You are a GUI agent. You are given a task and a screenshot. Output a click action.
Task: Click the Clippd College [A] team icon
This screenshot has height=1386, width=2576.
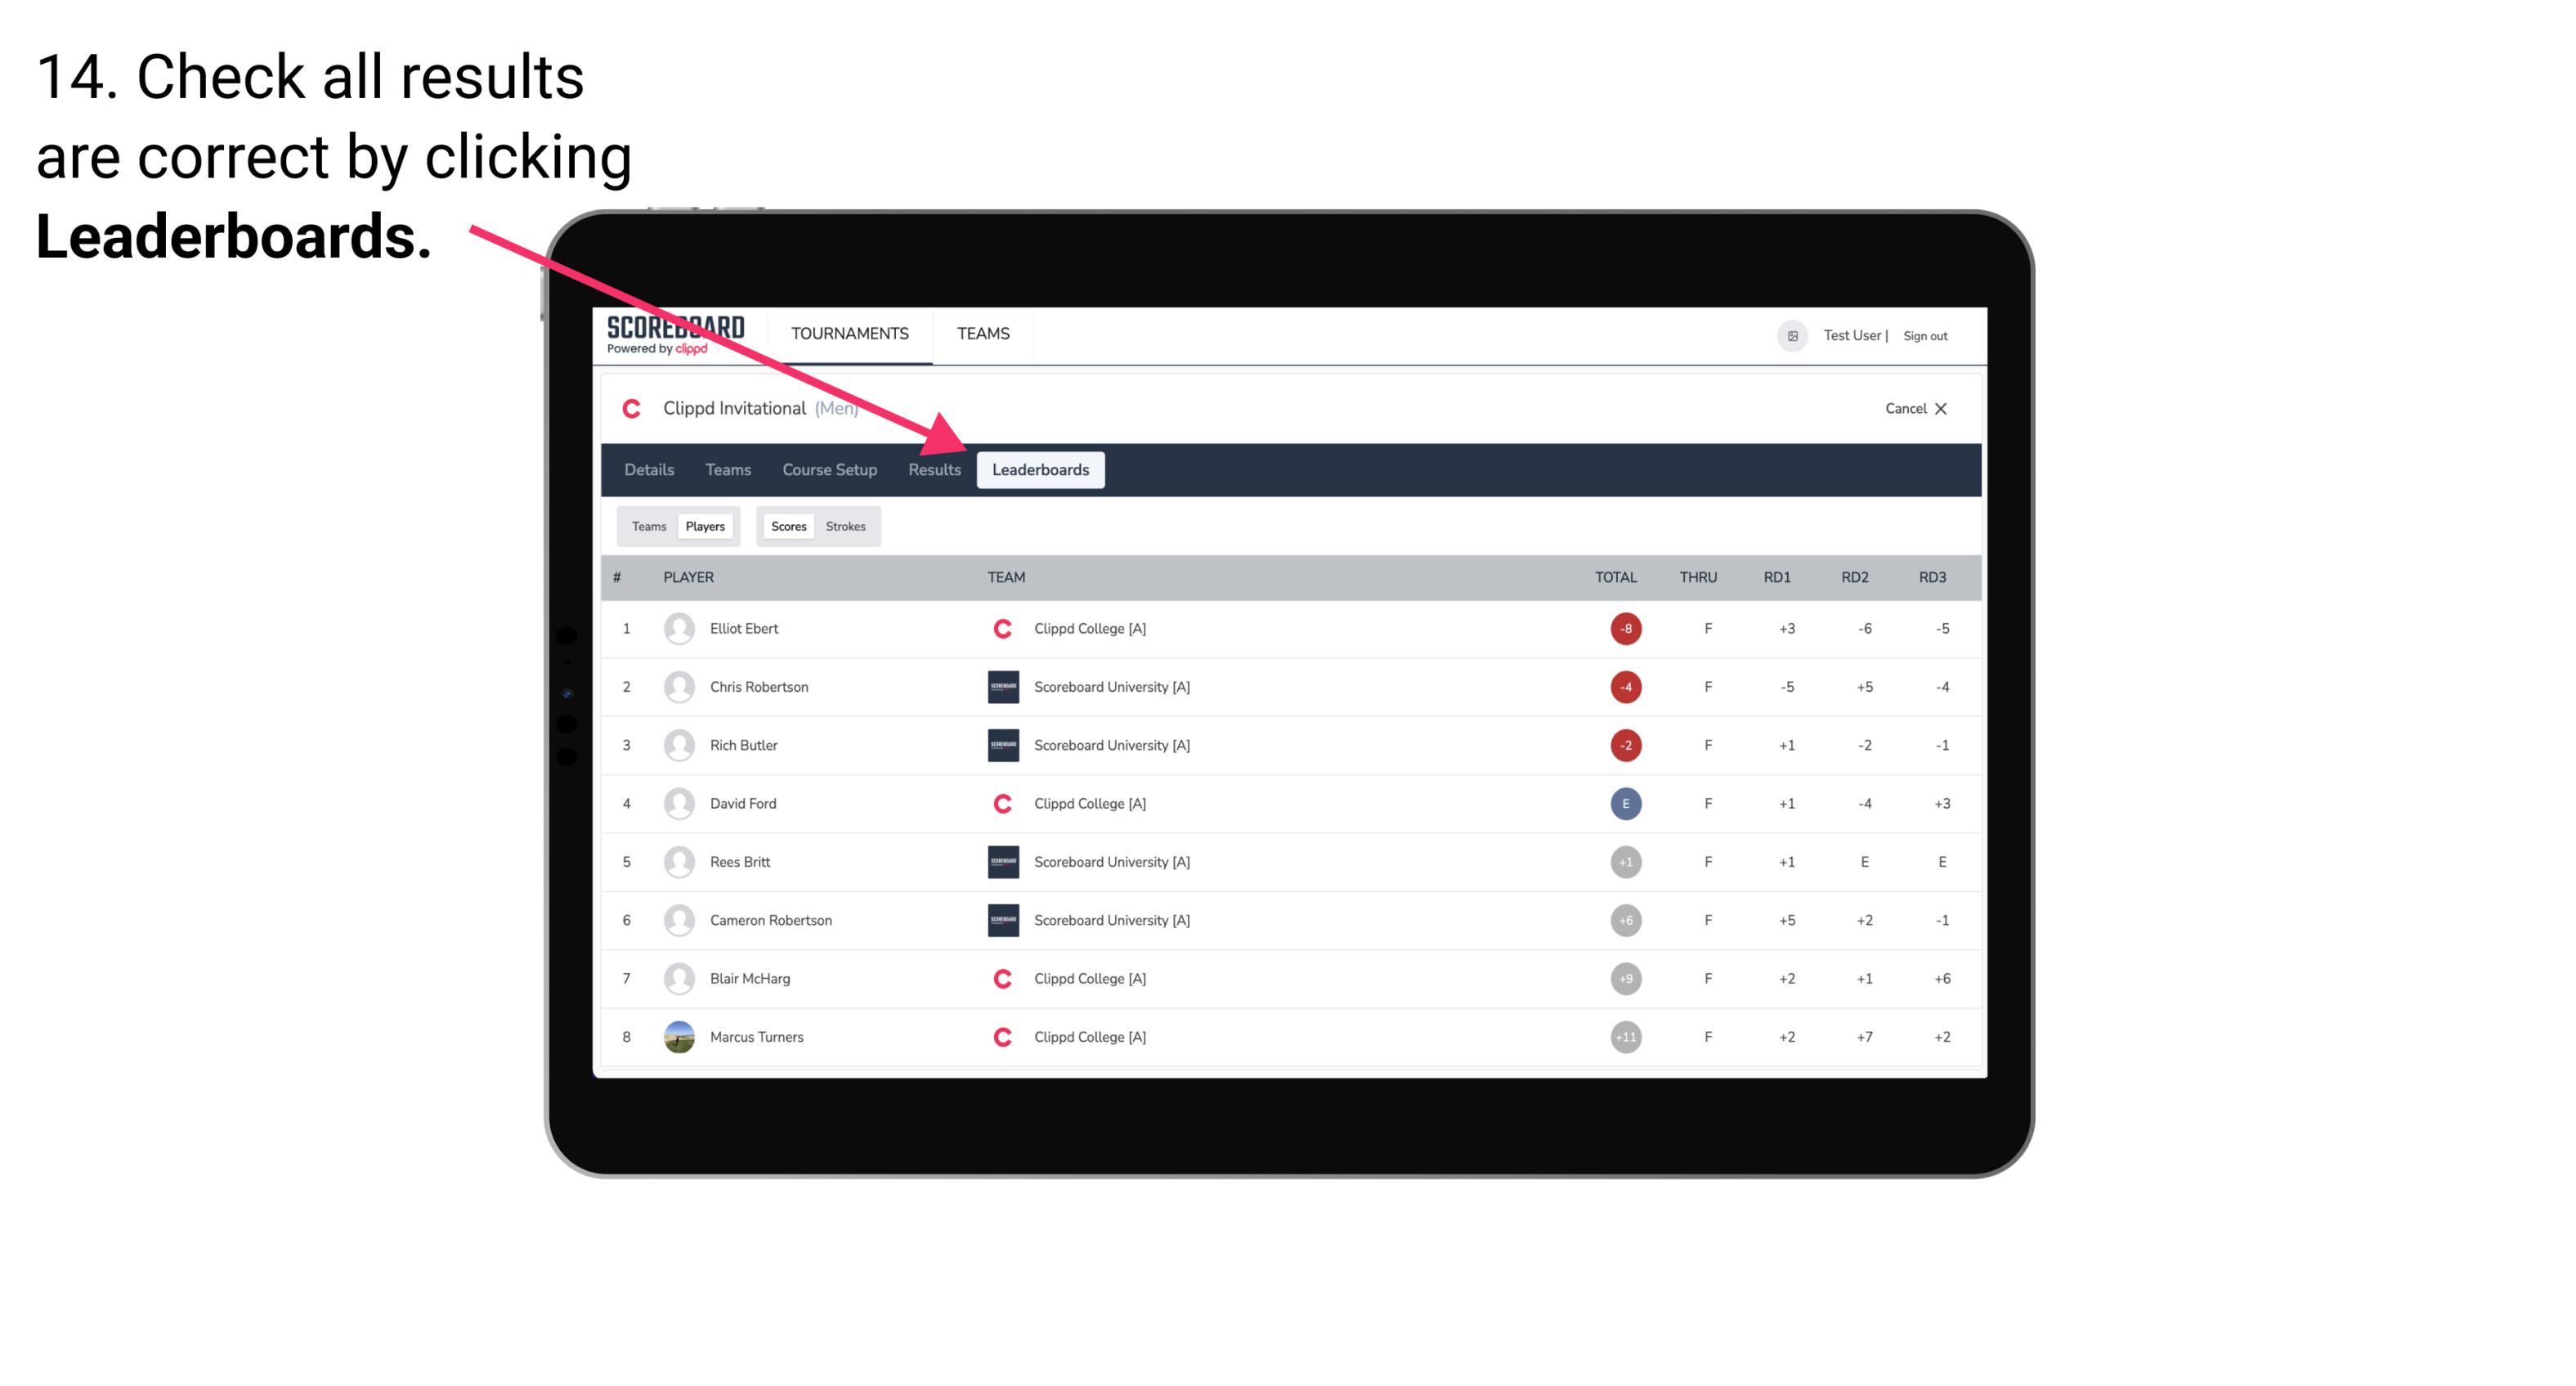(1001, 628)
